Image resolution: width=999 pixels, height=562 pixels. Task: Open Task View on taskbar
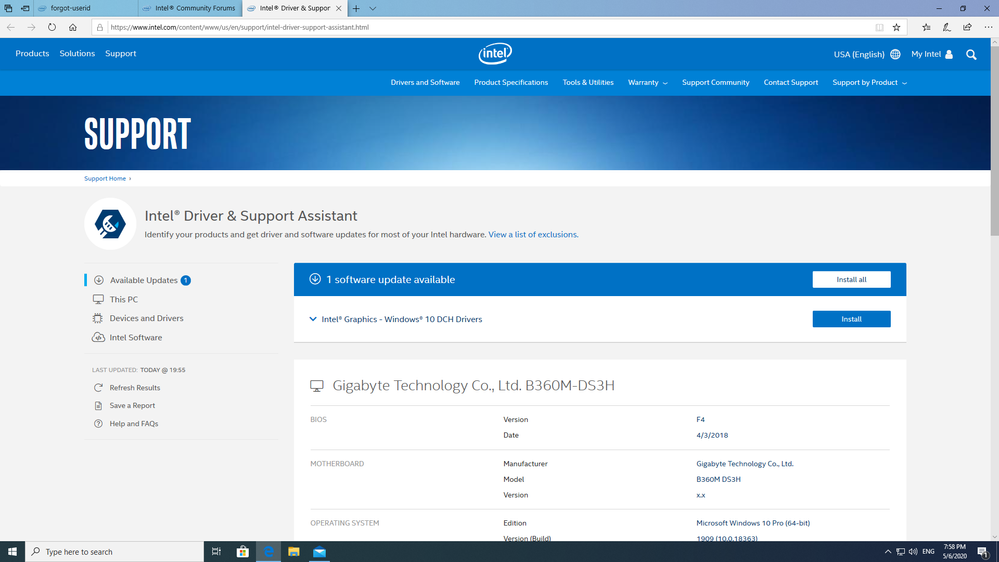pos(217,552)
